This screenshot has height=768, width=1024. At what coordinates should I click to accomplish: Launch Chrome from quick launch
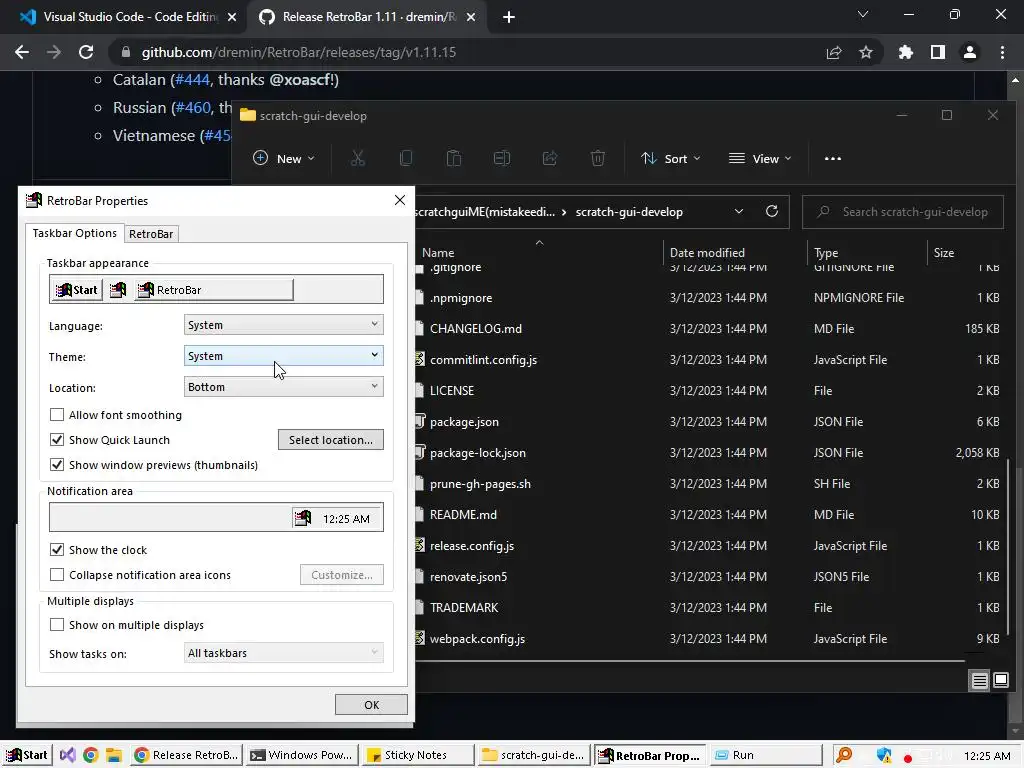91,755
